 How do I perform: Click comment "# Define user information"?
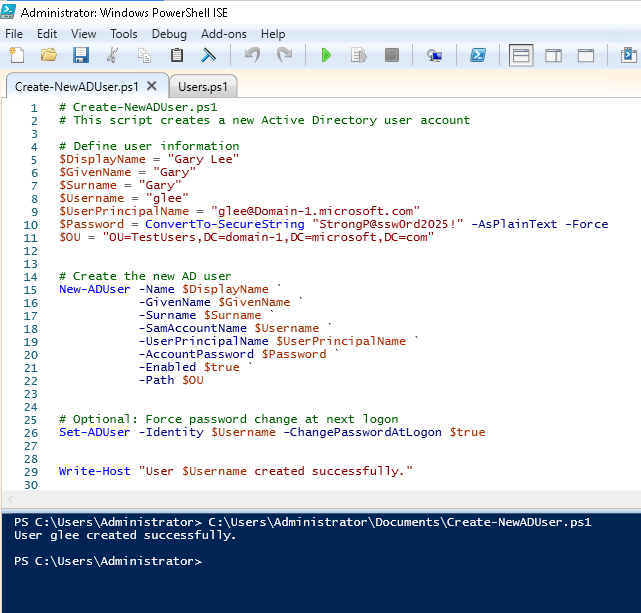point(149,146)
